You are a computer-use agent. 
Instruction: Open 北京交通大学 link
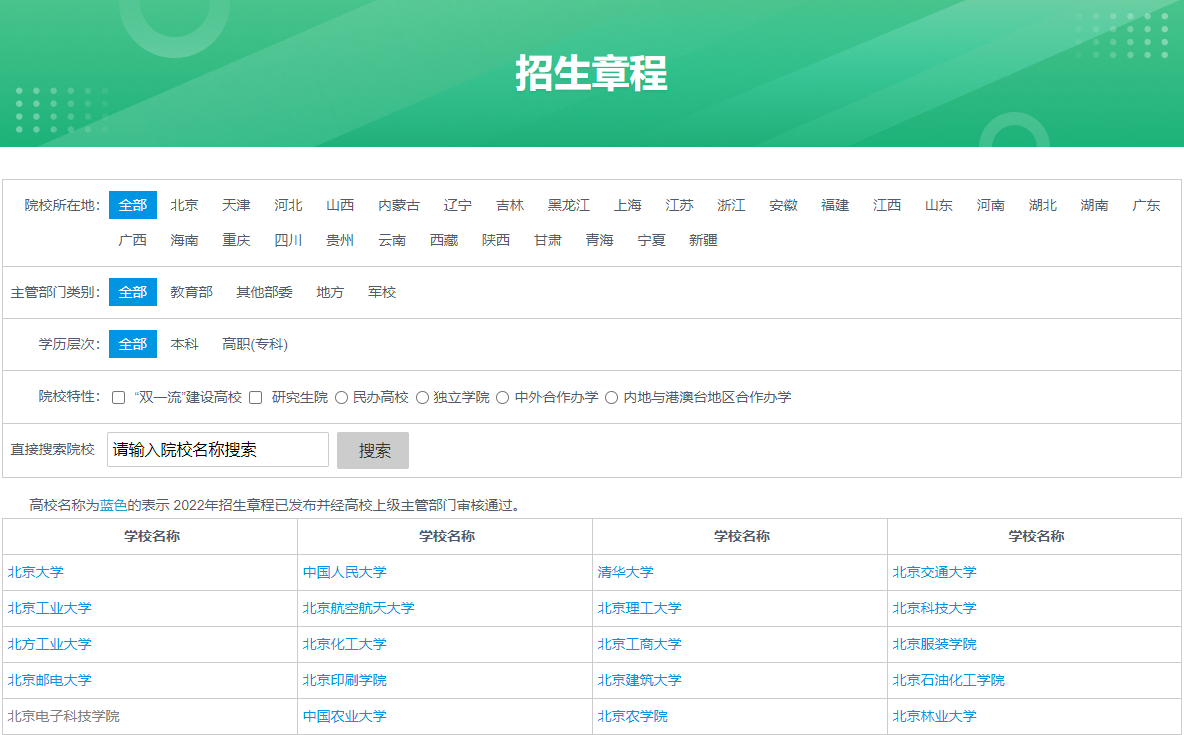[x=935, y=572]
